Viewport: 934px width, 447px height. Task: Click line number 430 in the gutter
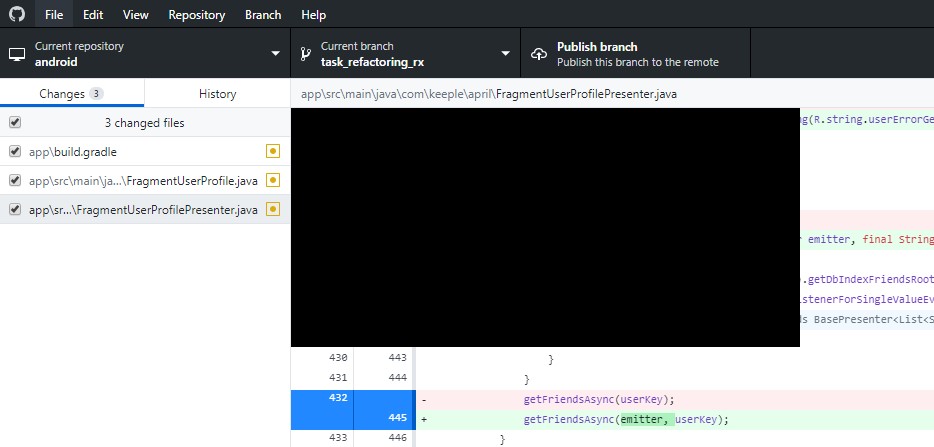tap(338, 358)
